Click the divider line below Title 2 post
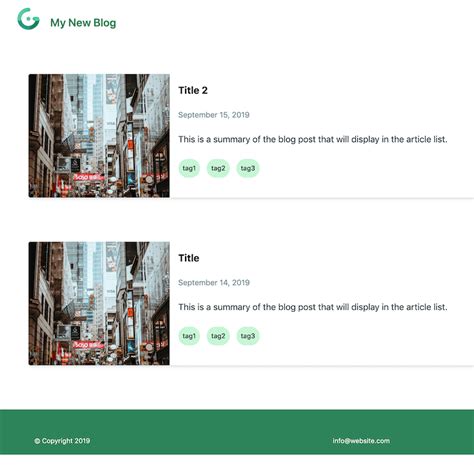 click(x=322, y=198)
